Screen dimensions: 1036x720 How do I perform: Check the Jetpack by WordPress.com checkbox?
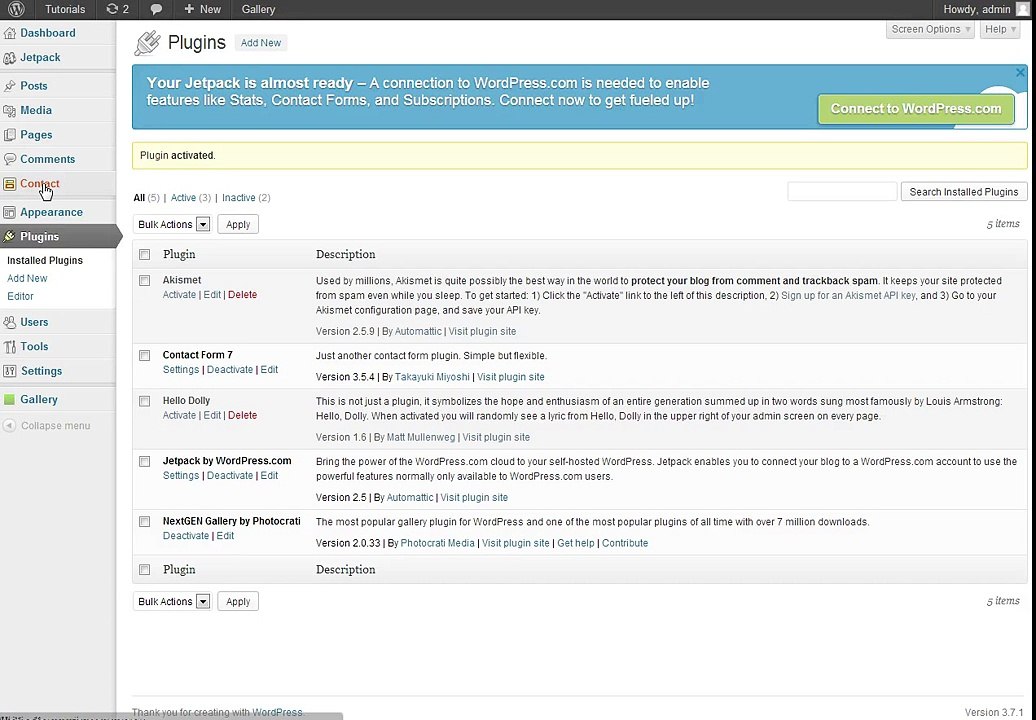(x=145, y=462)
